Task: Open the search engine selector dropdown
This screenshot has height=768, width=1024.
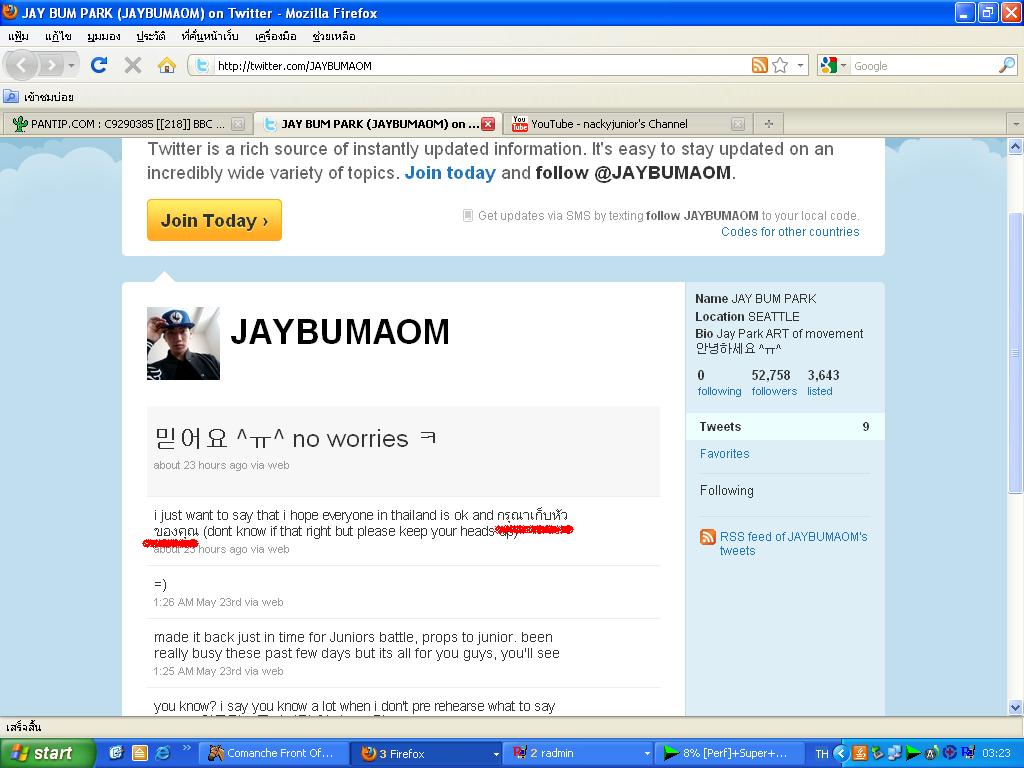Action: click(x=843, y=65)
